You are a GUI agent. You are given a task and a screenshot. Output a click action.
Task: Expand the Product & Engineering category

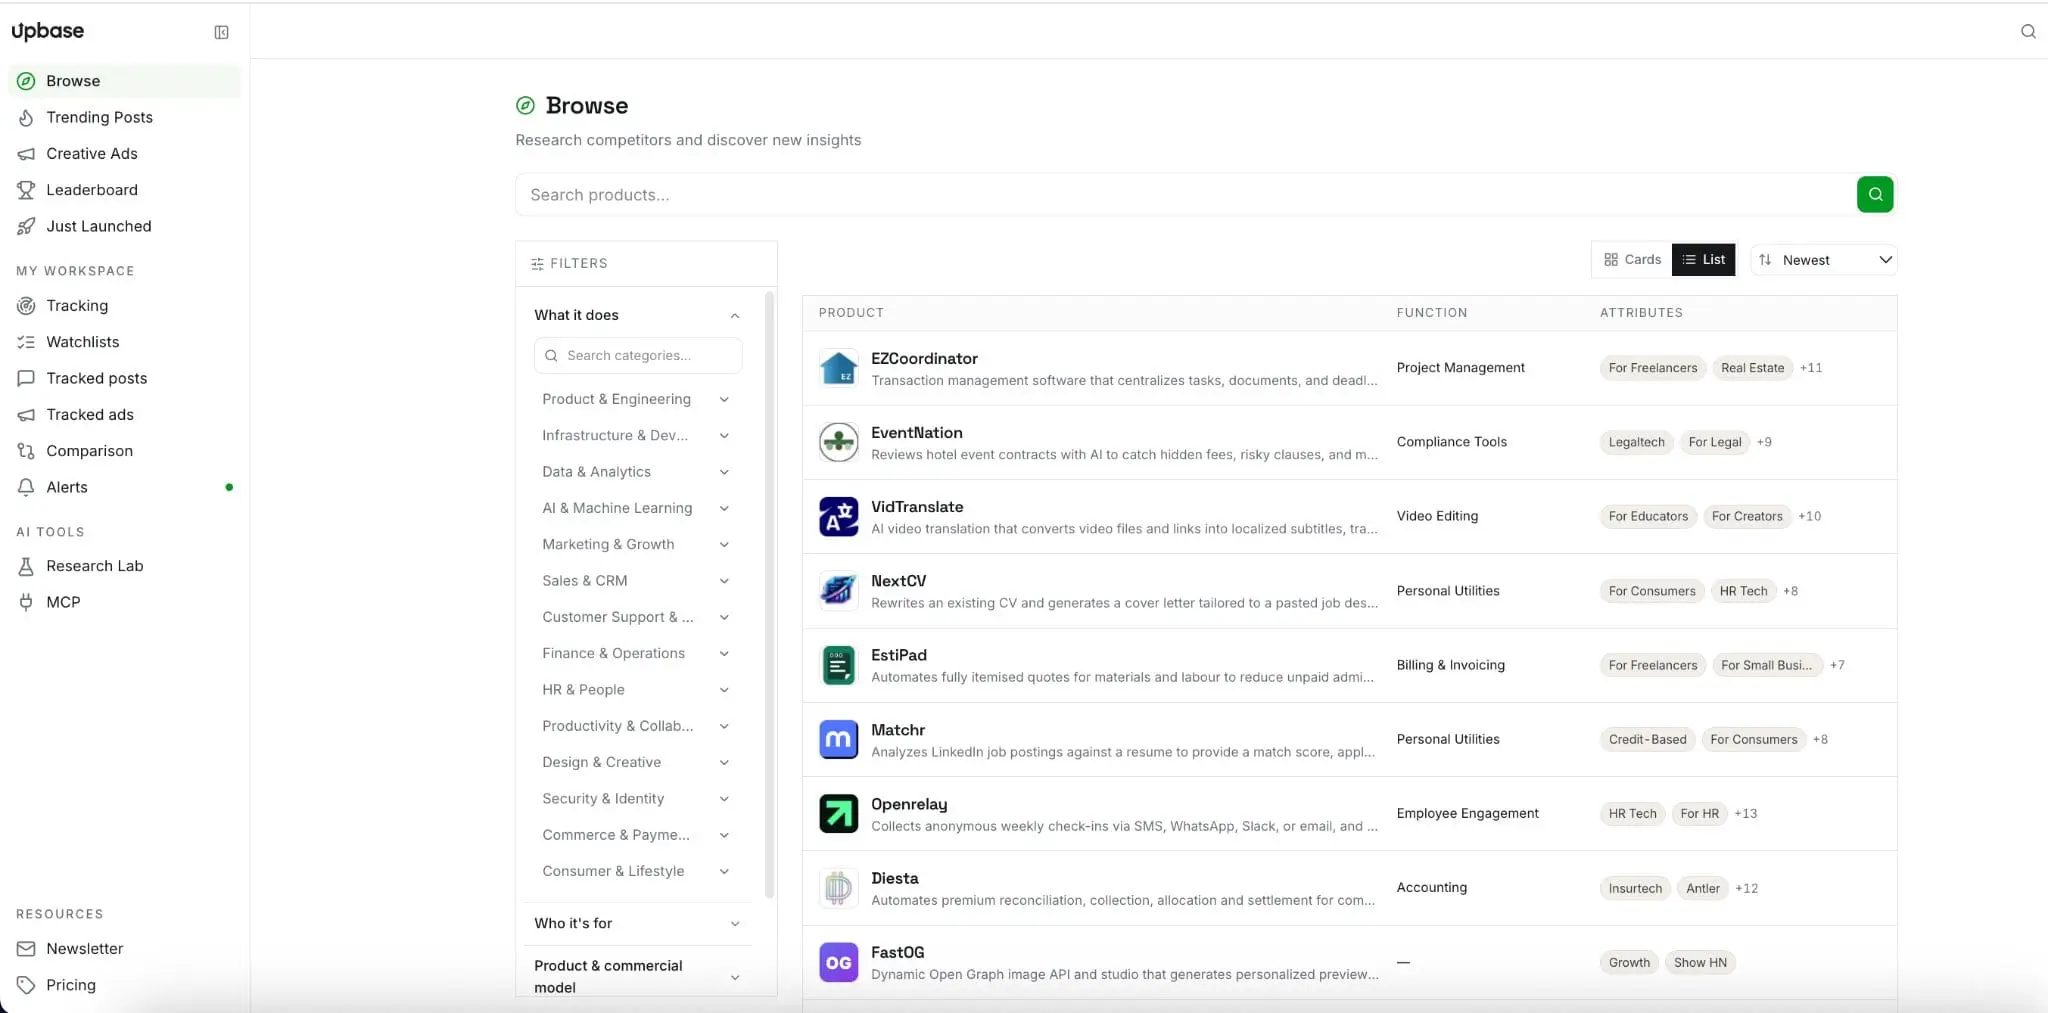[x=636, y=399]
